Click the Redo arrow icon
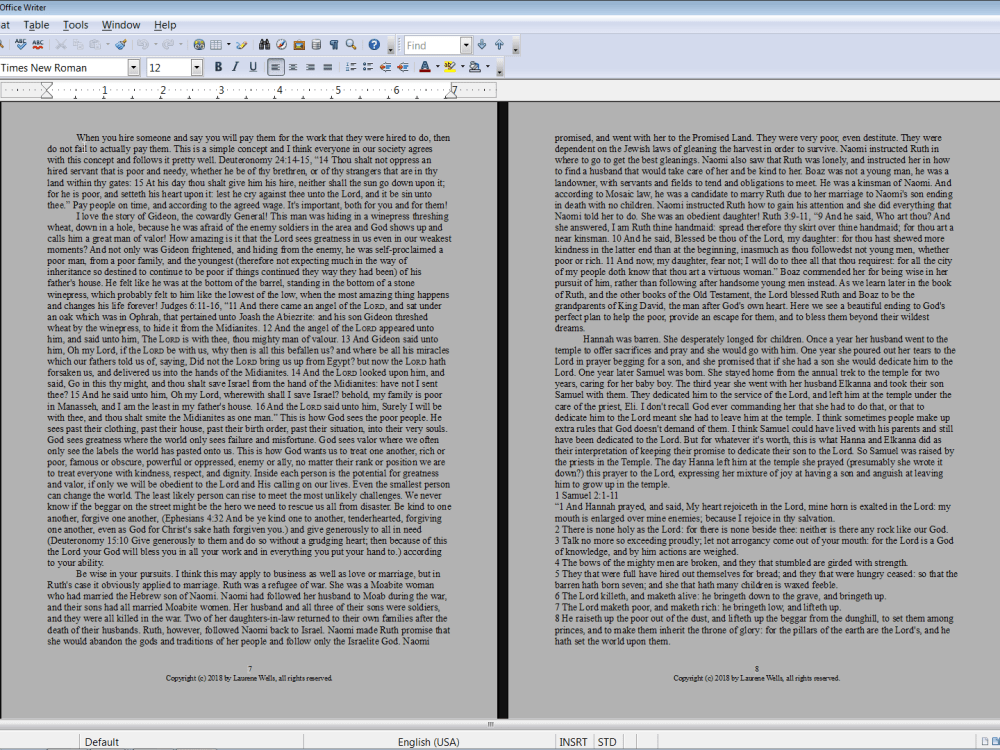 (168, 45)
